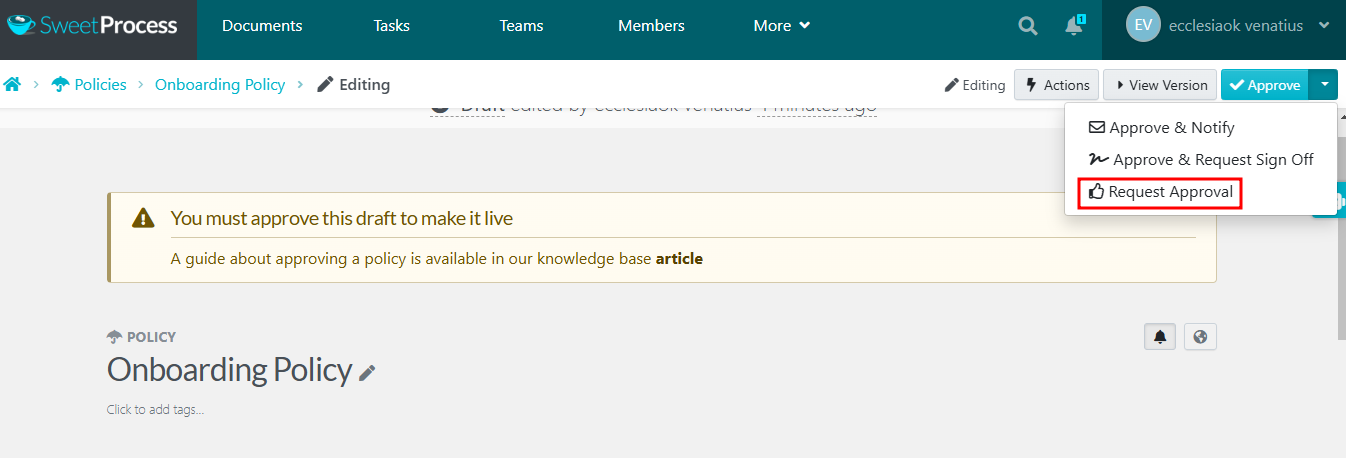Click the EV user avatar
Image resolution: width=1346 pixels, height=458 pixels.
tap(1143, 25)
